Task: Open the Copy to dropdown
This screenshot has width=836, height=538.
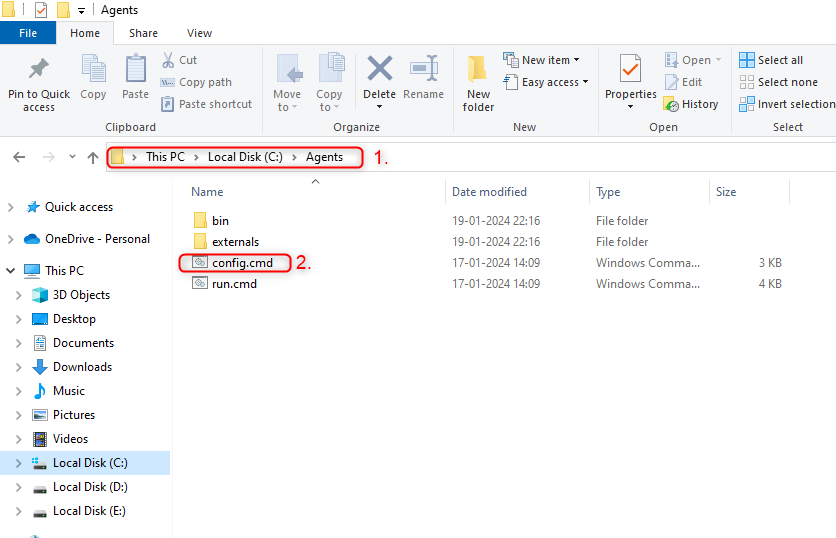Action: coord(329,100)
